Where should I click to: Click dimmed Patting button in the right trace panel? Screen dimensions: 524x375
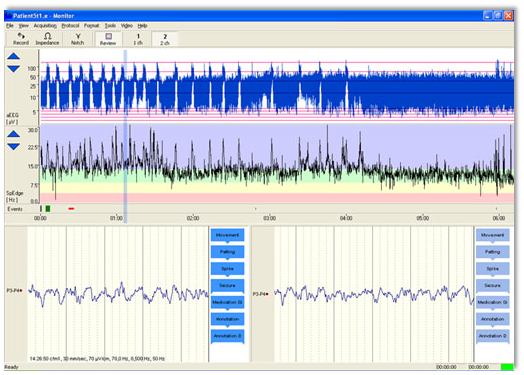[493, 252]
